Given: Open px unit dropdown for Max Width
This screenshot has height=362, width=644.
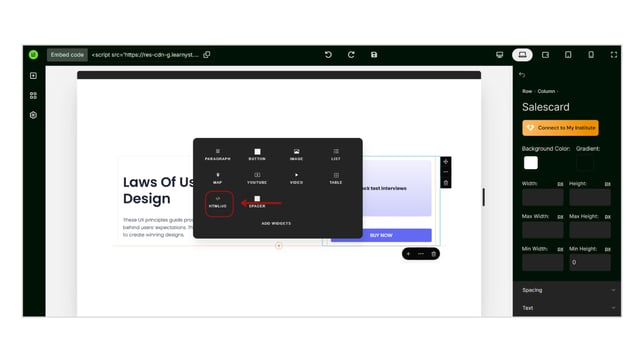Looking at the screenshot, I should coord(560,217).
